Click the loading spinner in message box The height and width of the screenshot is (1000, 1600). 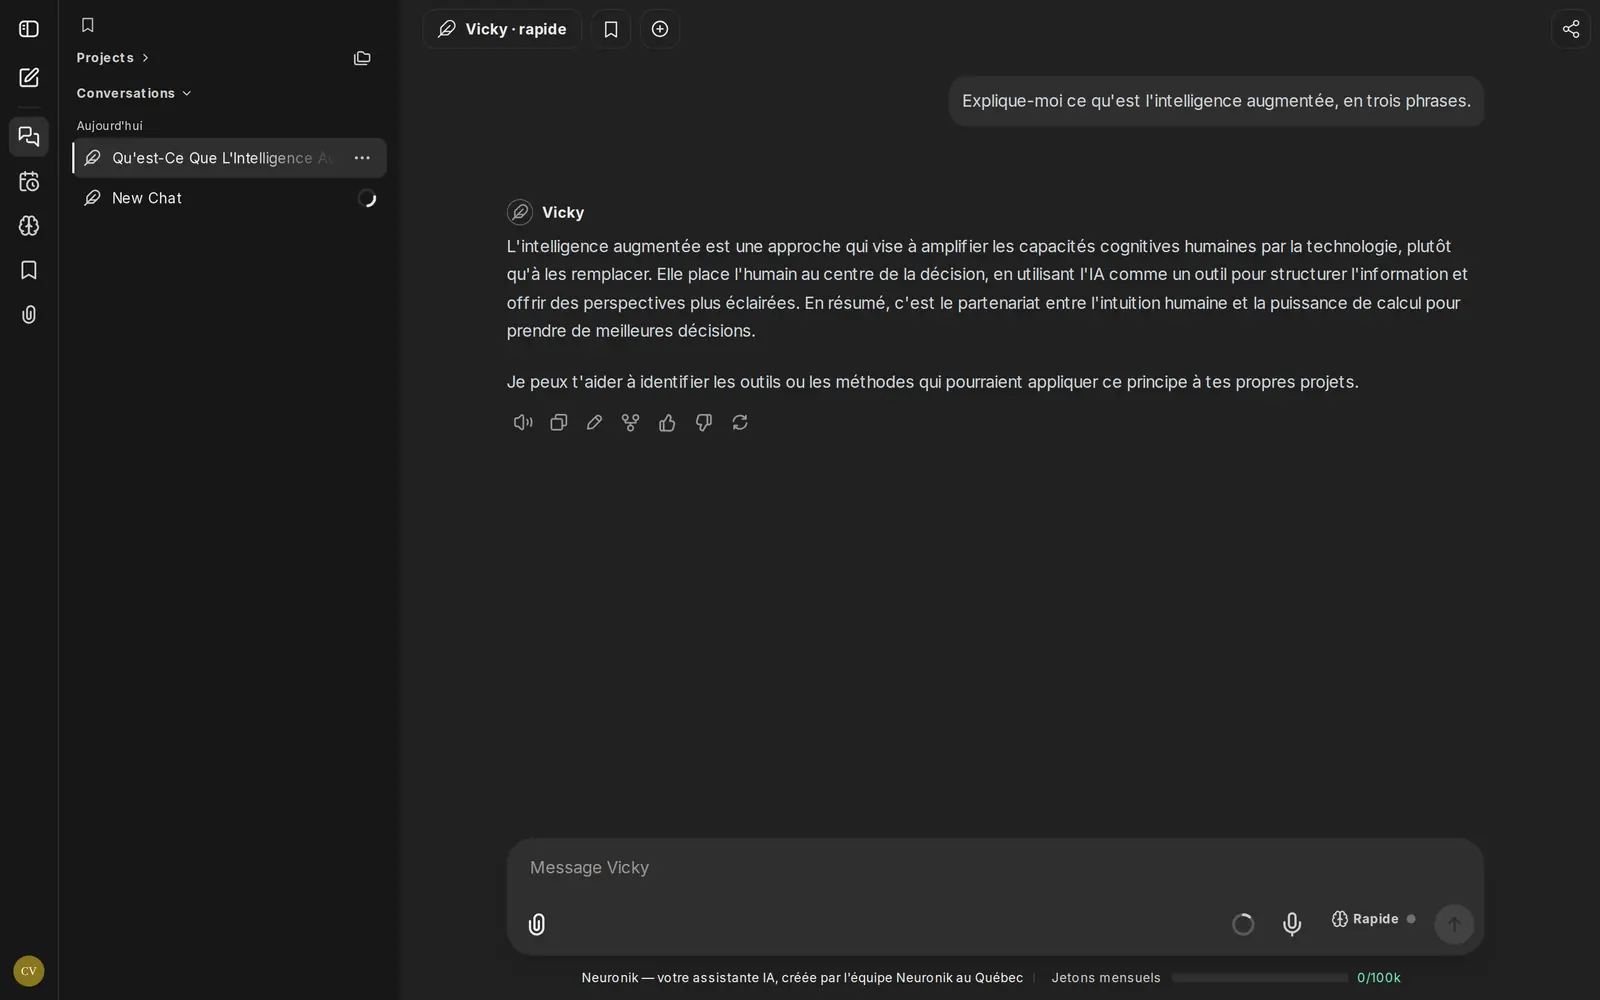pyautogui.click(x=1243, y=924)
